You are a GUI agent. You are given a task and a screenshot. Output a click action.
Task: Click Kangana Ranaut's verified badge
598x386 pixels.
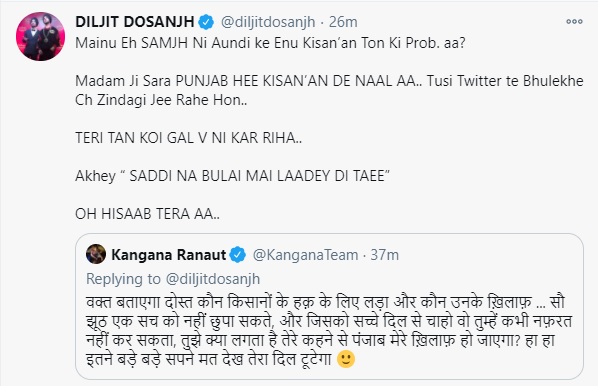tap(238, 255)
